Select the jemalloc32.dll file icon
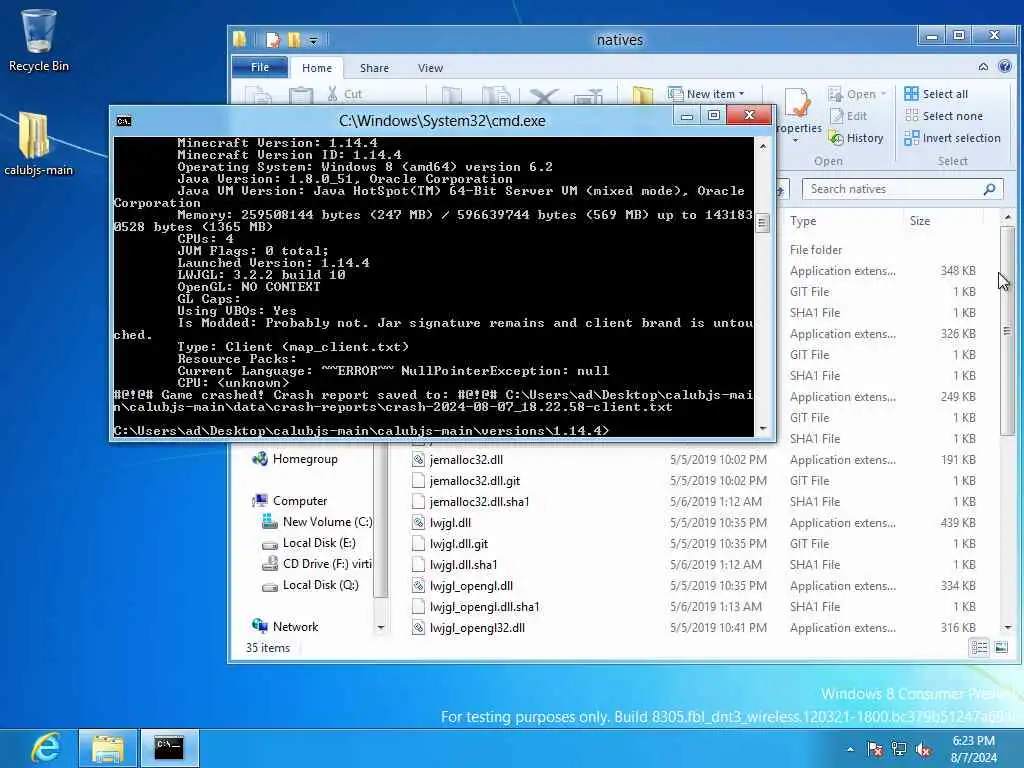Viewport: 1024px width, 768px height. (x=419, y=460)
